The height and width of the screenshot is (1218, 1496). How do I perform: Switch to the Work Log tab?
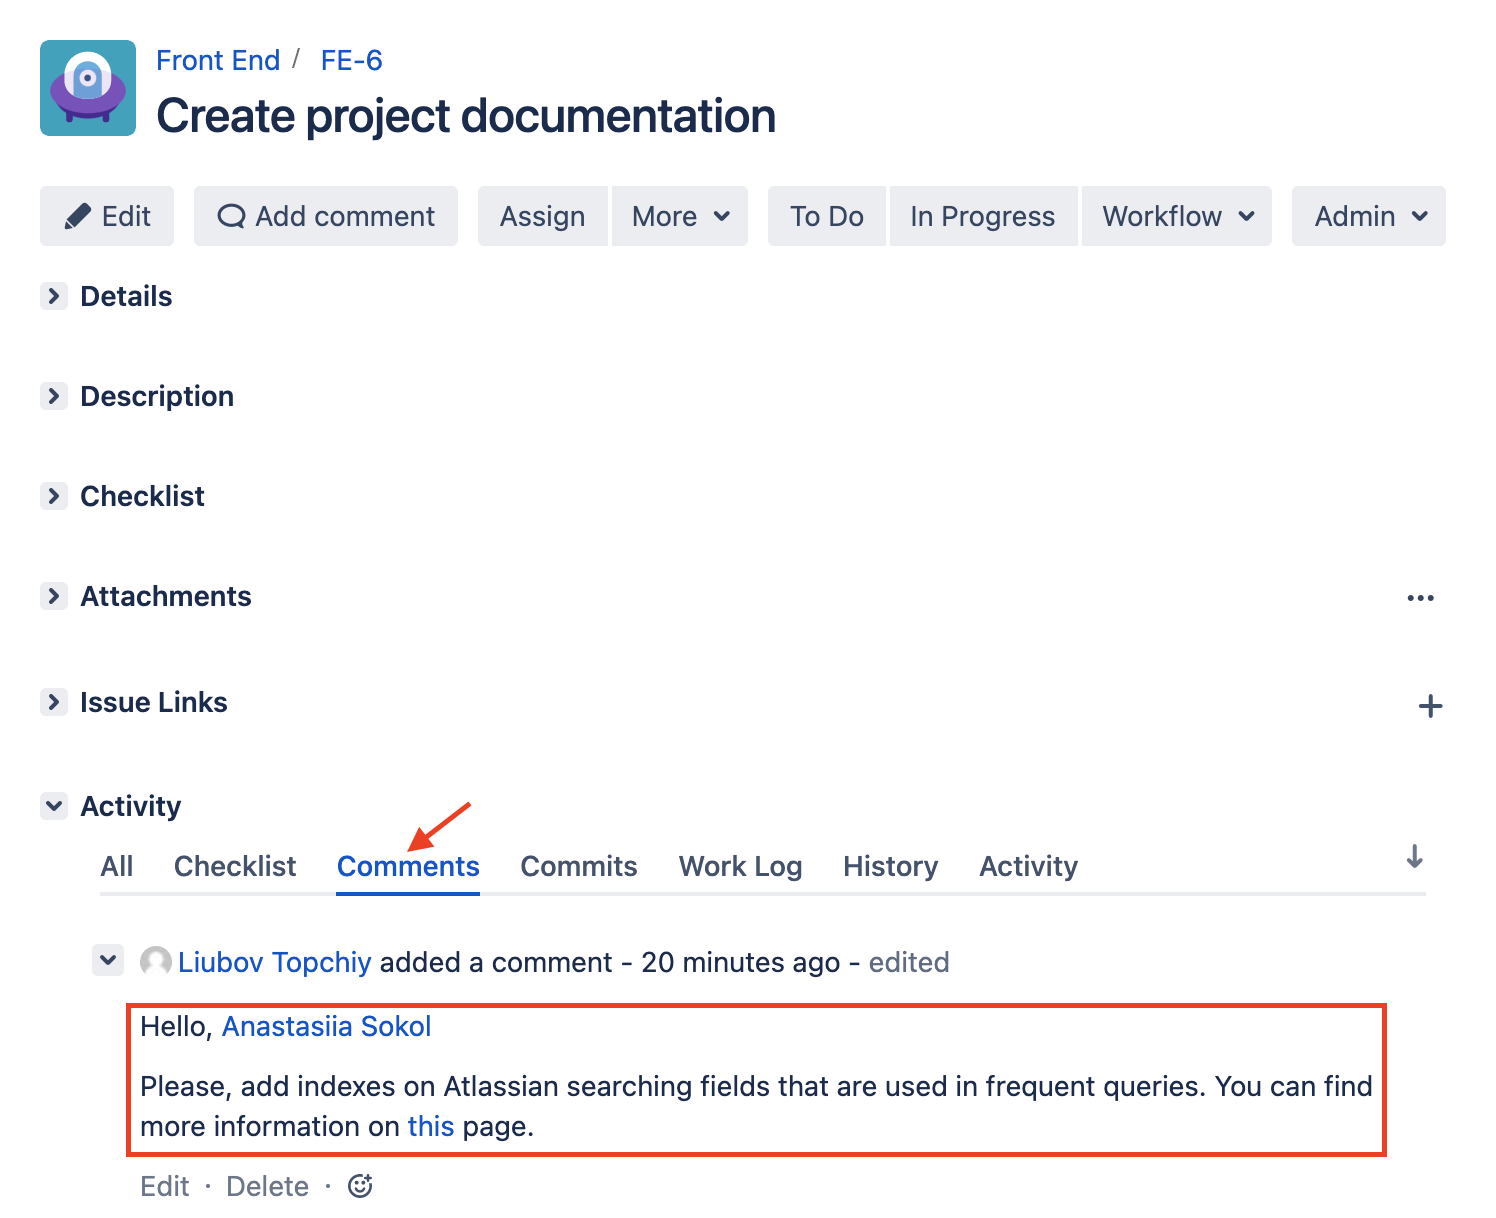[x=740, y=866]
